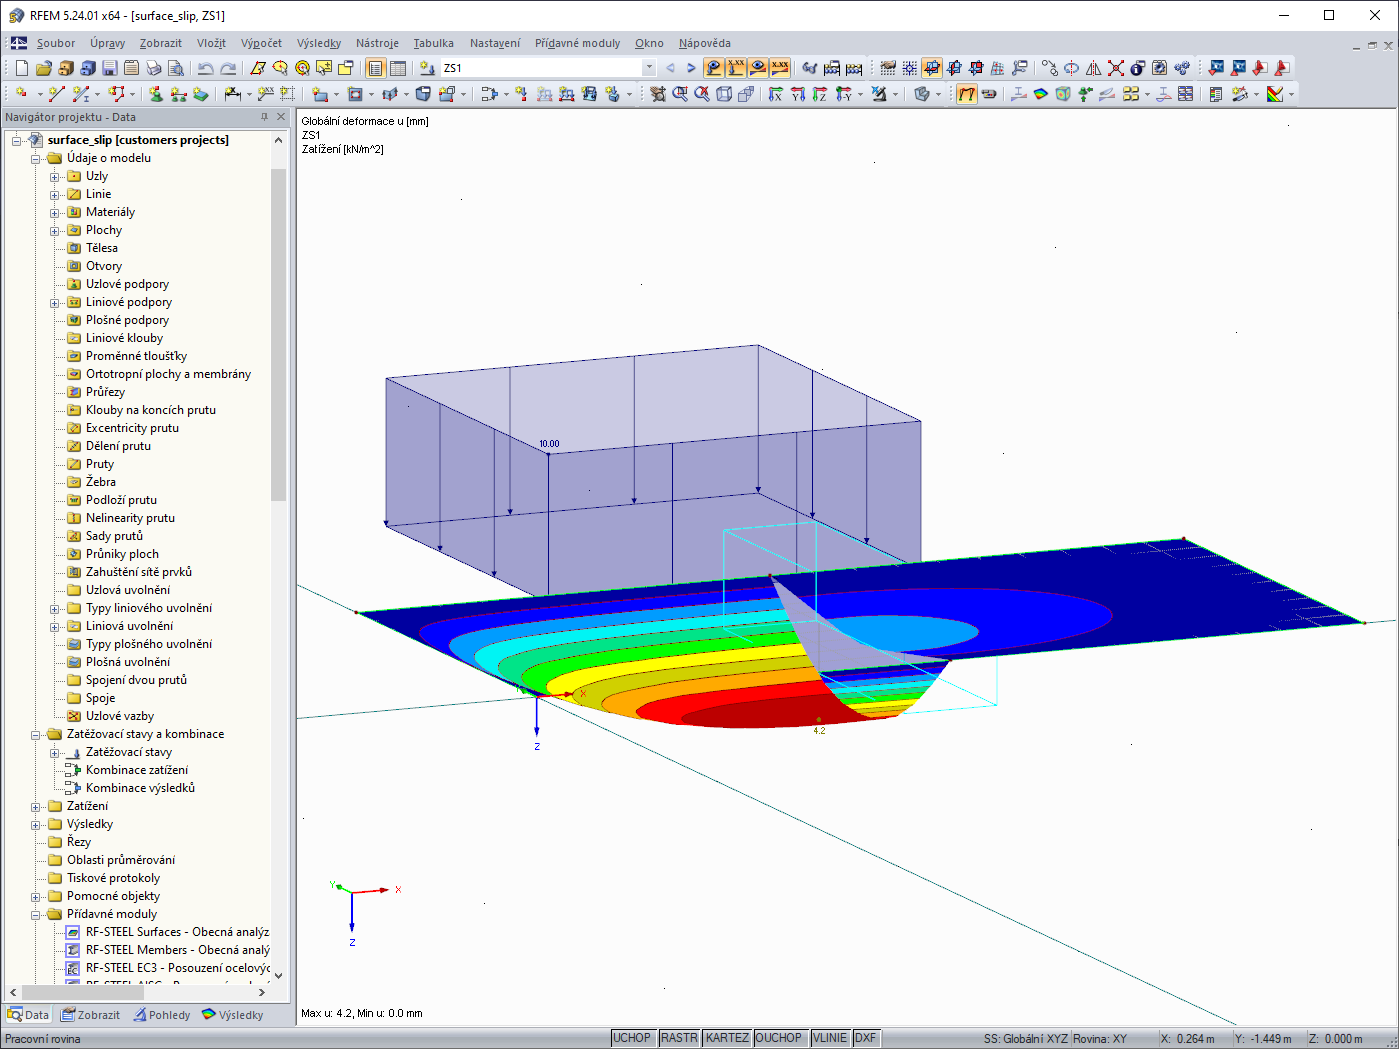
Task: Expand the Materiály tree node
Action: [55, 213]
